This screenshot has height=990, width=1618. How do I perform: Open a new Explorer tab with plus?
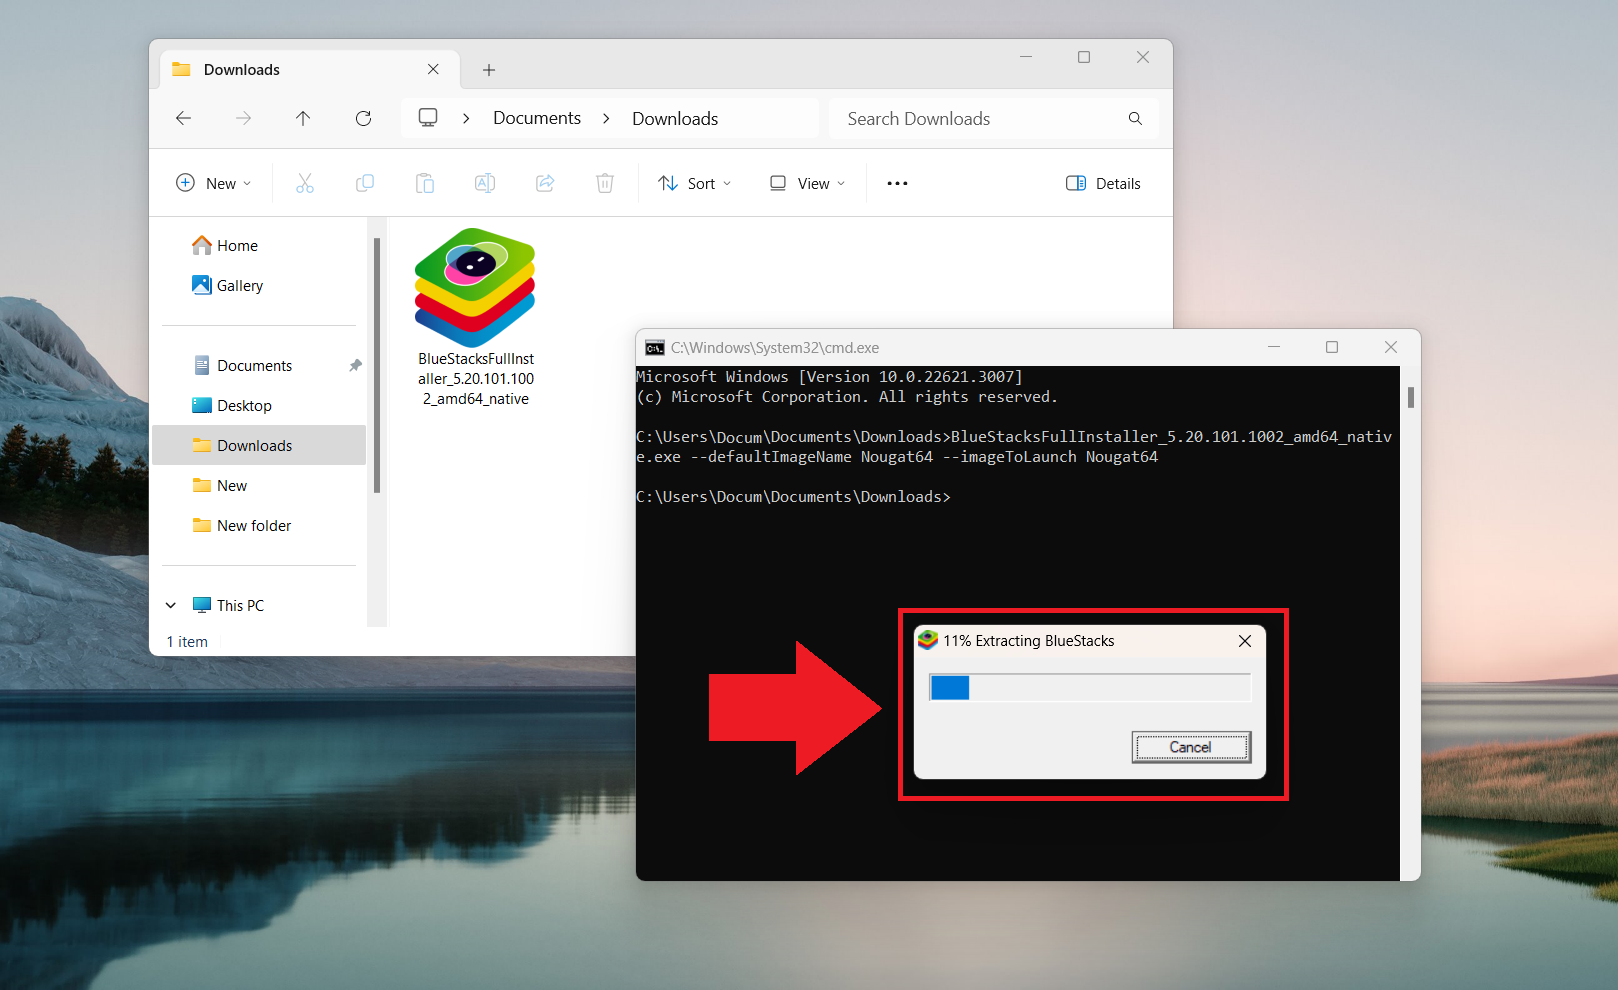pos(489,70)
